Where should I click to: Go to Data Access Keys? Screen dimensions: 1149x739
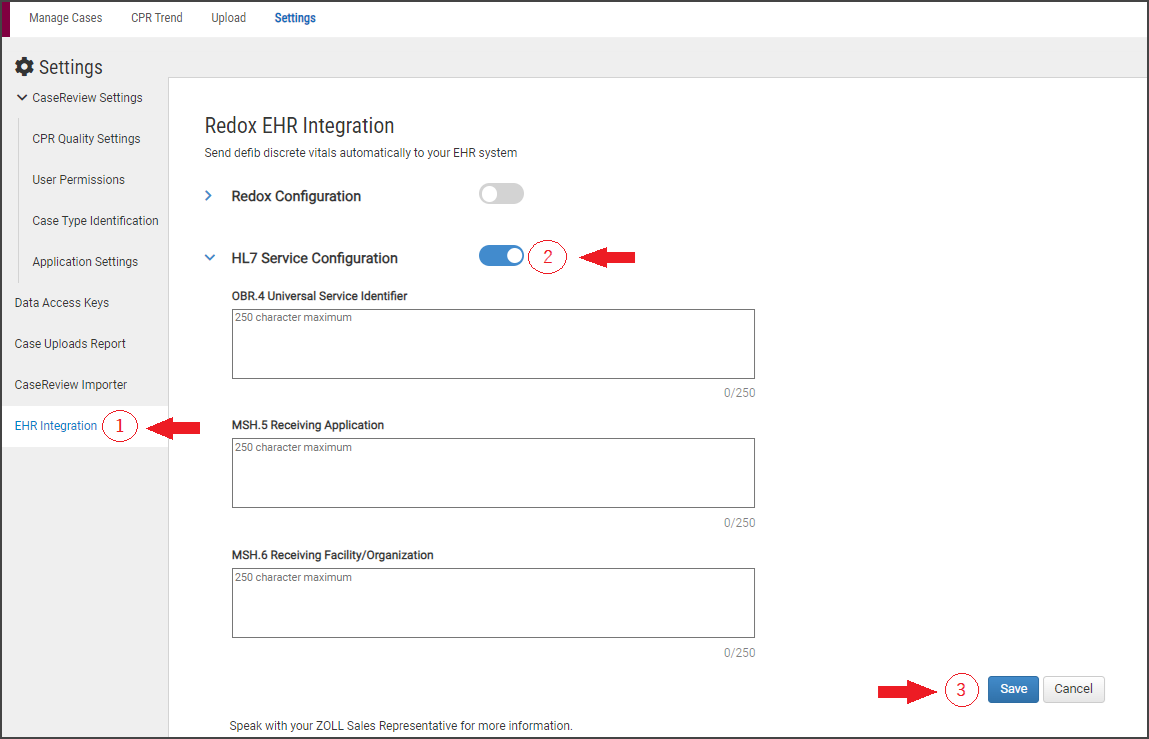62,303
